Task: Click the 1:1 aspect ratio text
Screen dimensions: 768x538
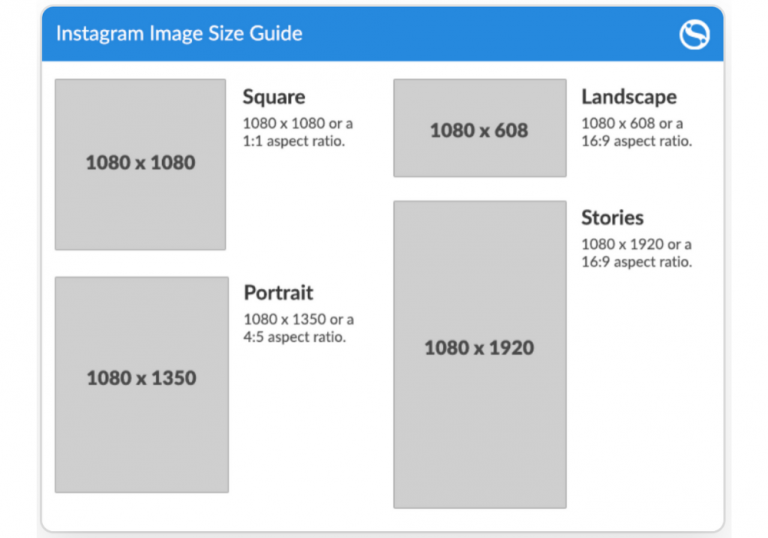Action: point(294,141)
